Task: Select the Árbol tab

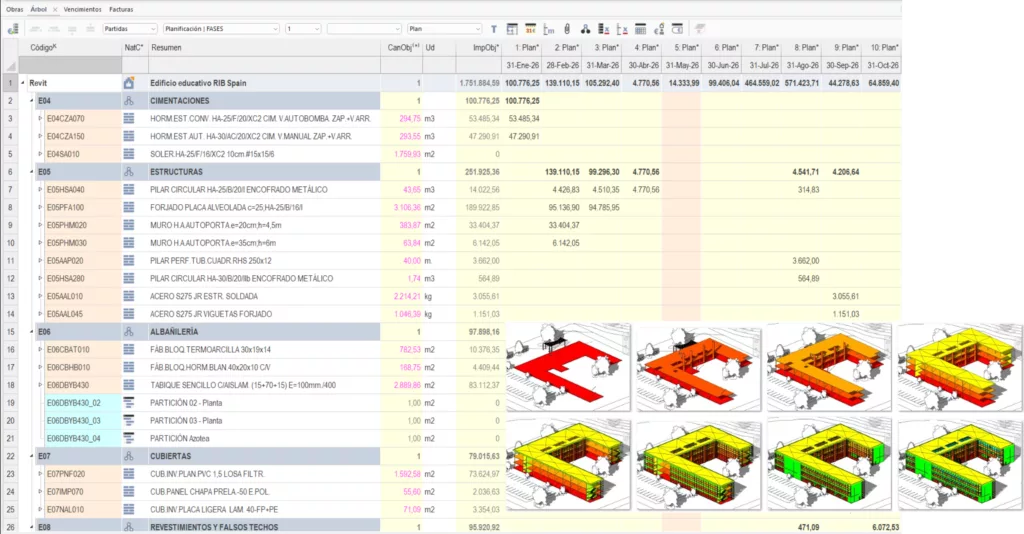Action: pos(39,10)
